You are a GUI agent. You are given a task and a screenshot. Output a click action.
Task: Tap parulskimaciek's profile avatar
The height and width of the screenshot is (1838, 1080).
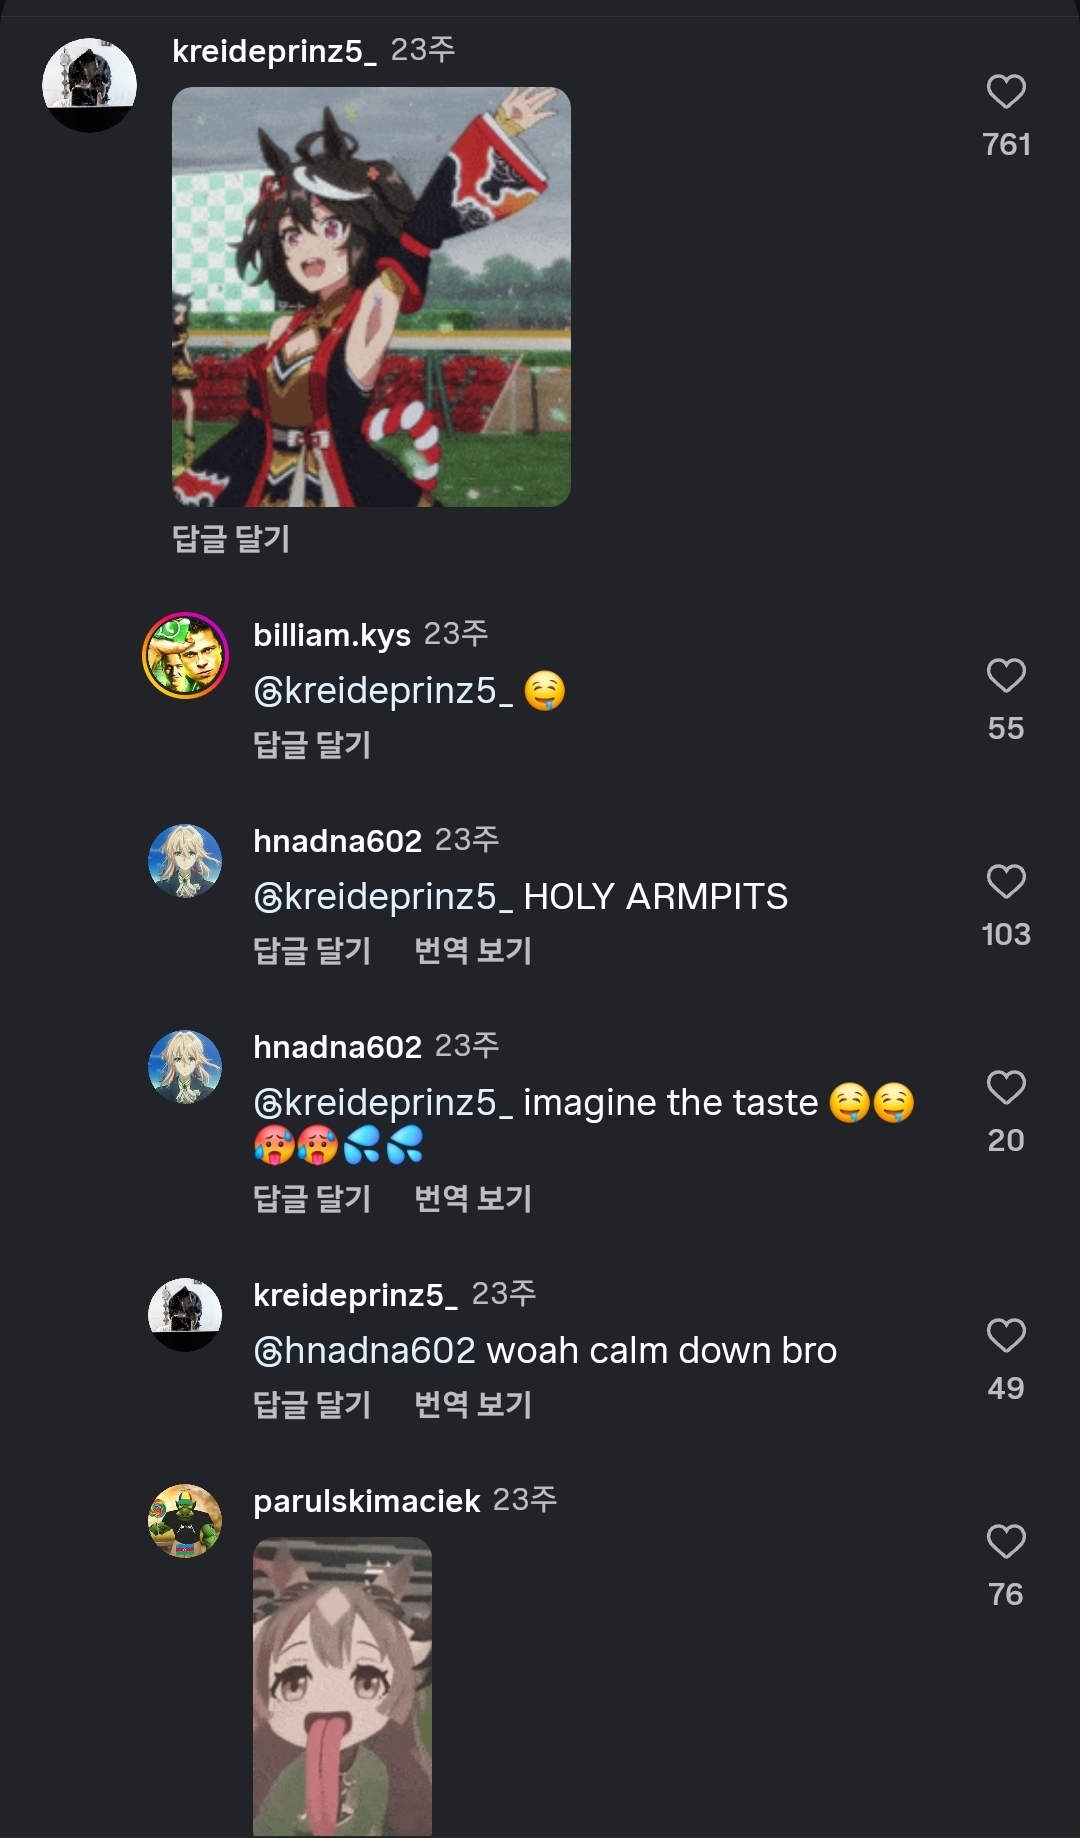(x=185, y=1521)
